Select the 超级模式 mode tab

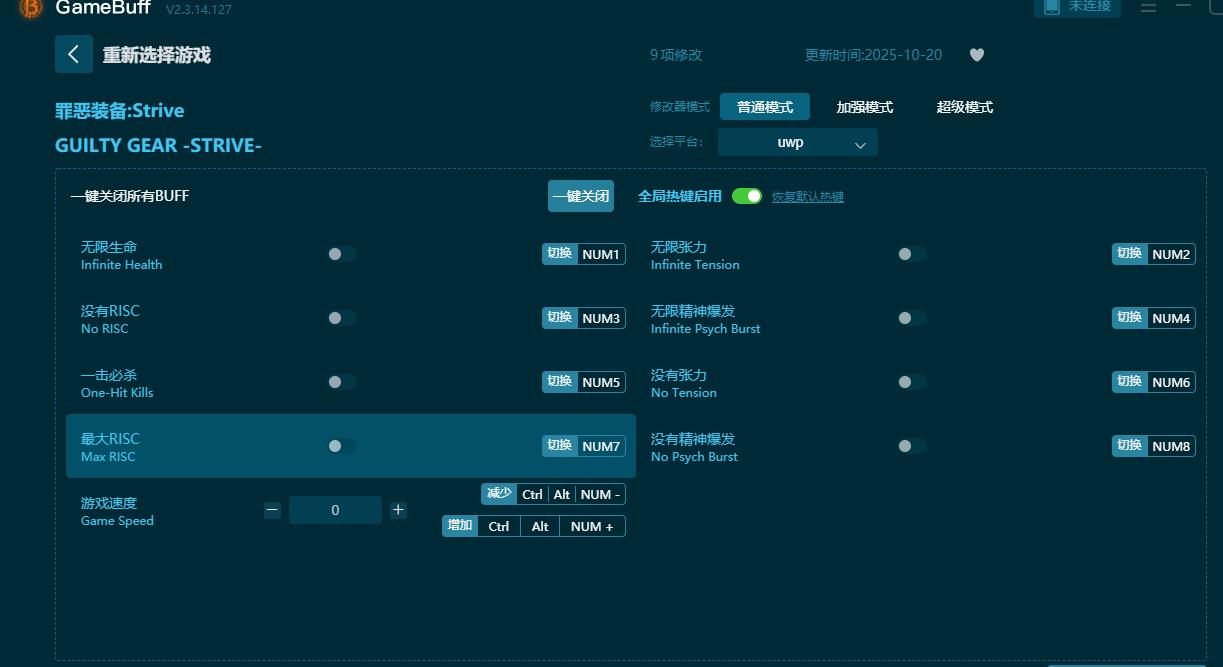pos(964,107)
